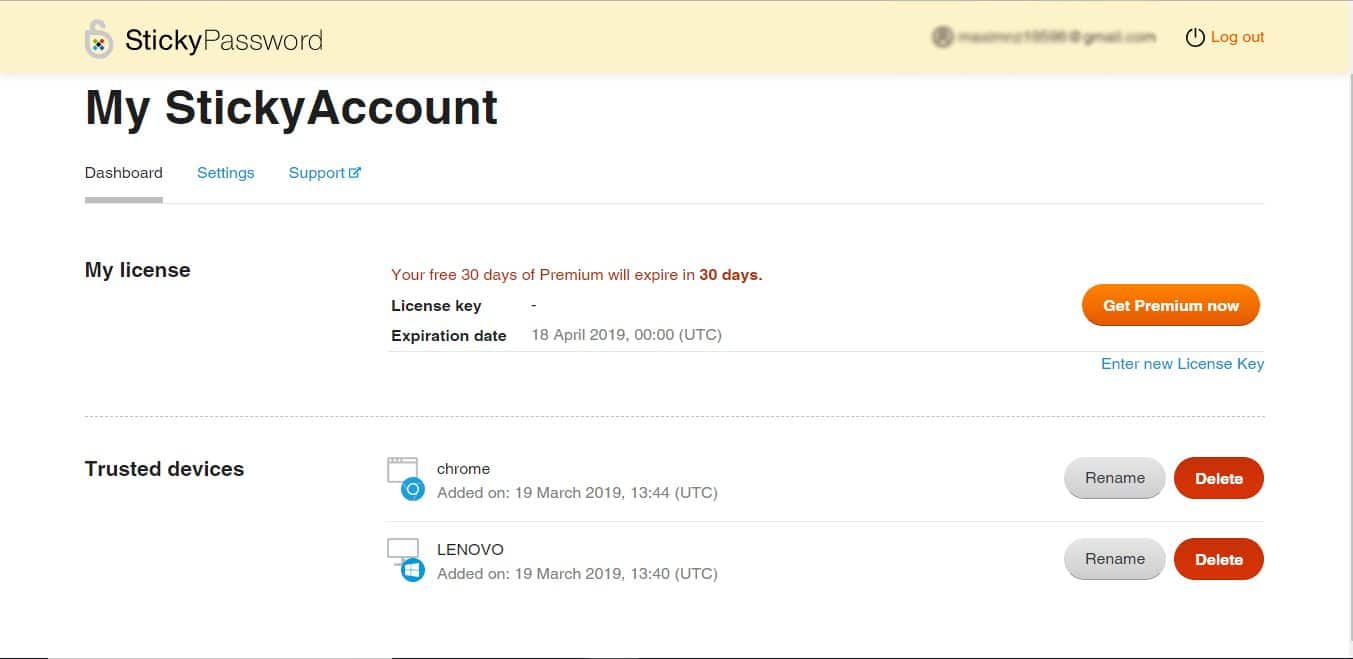Click the License key label
The width and height of the screenshot is (1353, 659).
pos(436,306)
